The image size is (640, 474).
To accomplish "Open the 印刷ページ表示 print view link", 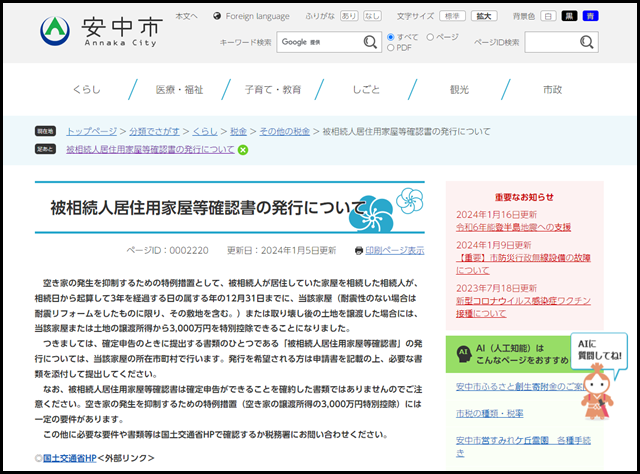I will coord(395,250).
